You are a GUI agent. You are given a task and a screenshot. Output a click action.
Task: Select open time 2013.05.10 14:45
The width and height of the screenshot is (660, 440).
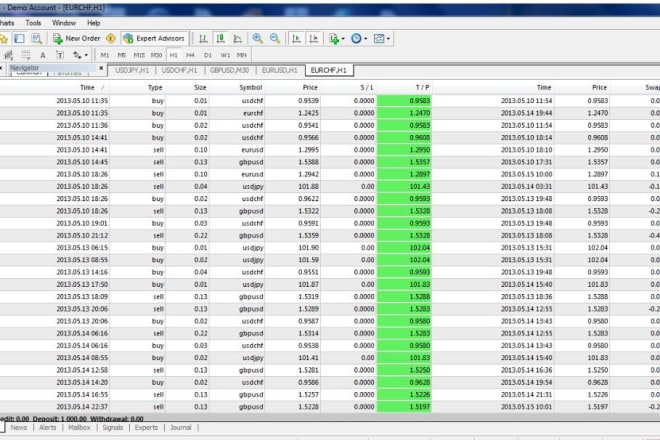[82, 162]
